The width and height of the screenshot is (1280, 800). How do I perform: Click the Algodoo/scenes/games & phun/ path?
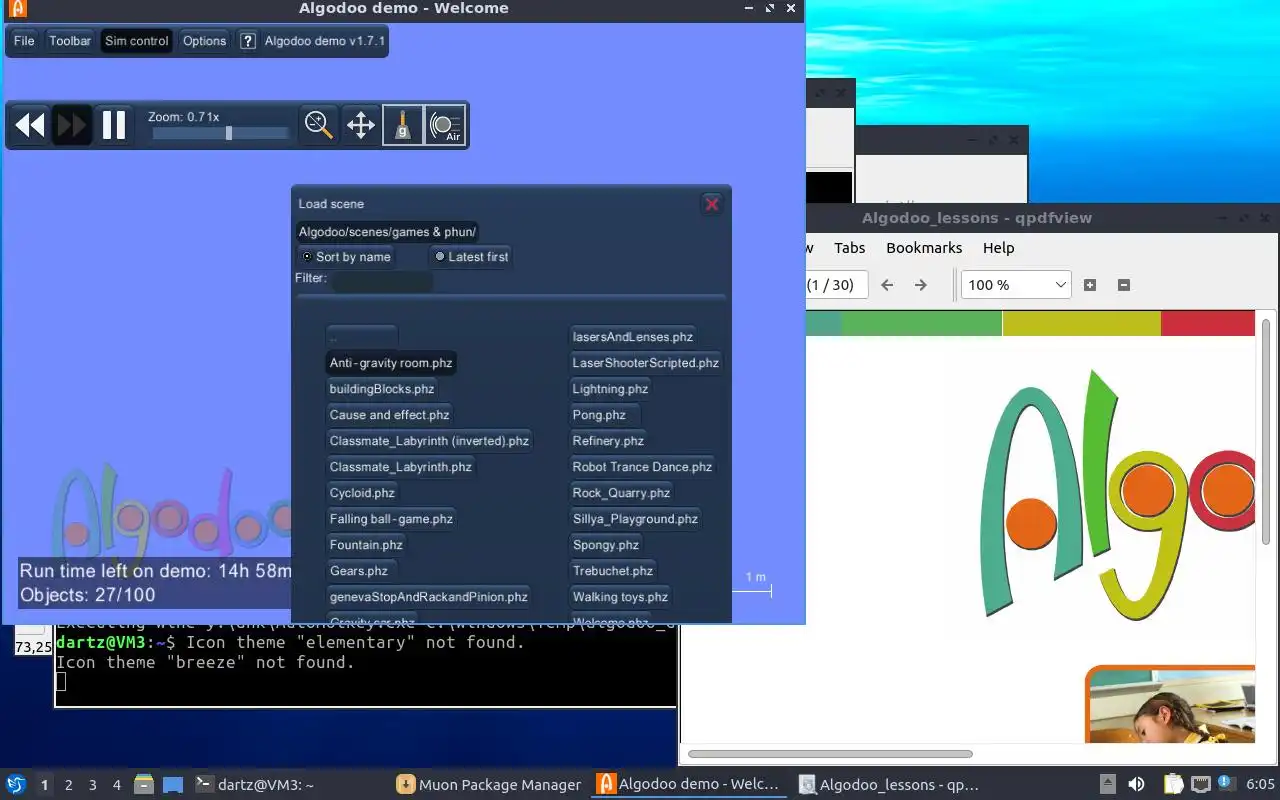tap(387, 232)
